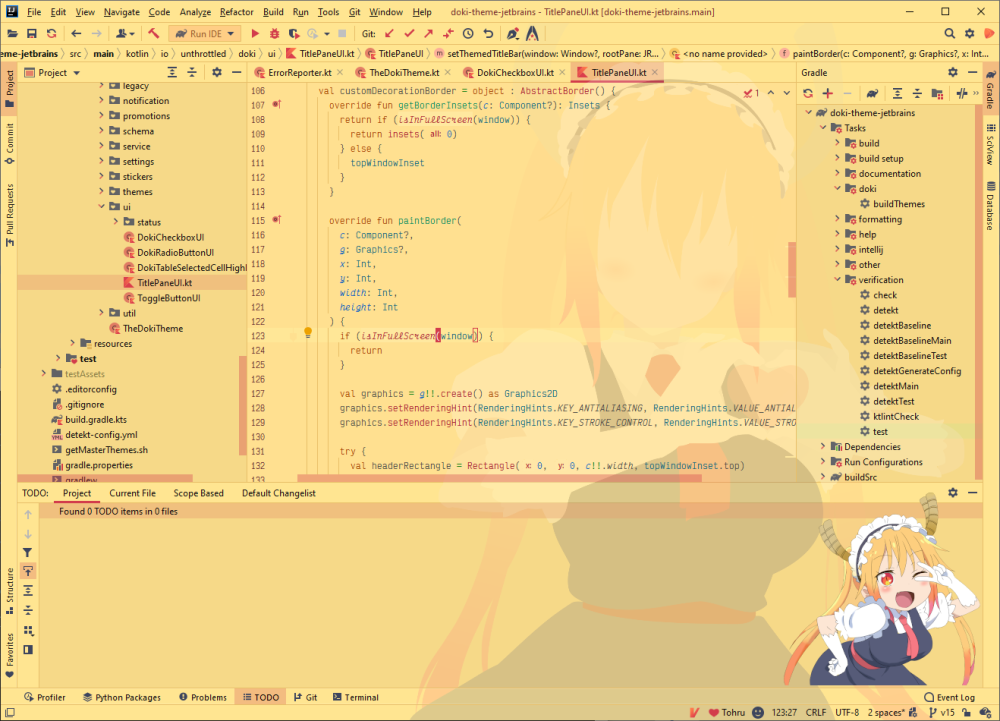Collapse all in the Gradle panel
Screen dimensions: 1000x721
[917, 94]
